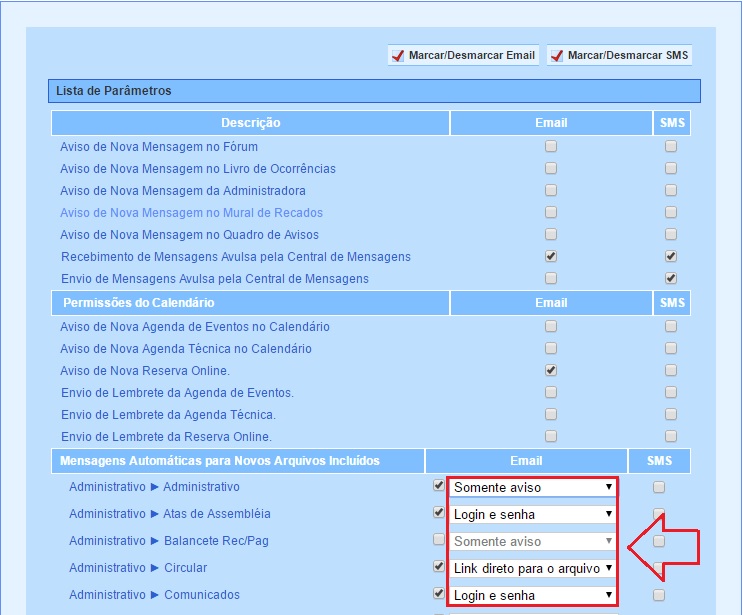Click the Lista de Parâmetros header bar
The height and width of the screenshot is (615, 743).
point(373,91)
